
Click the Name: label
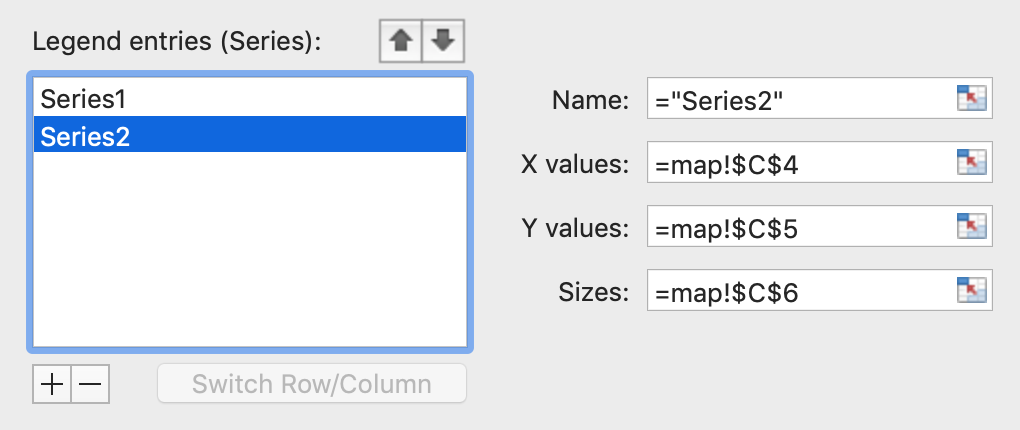(x=591, y=100)
